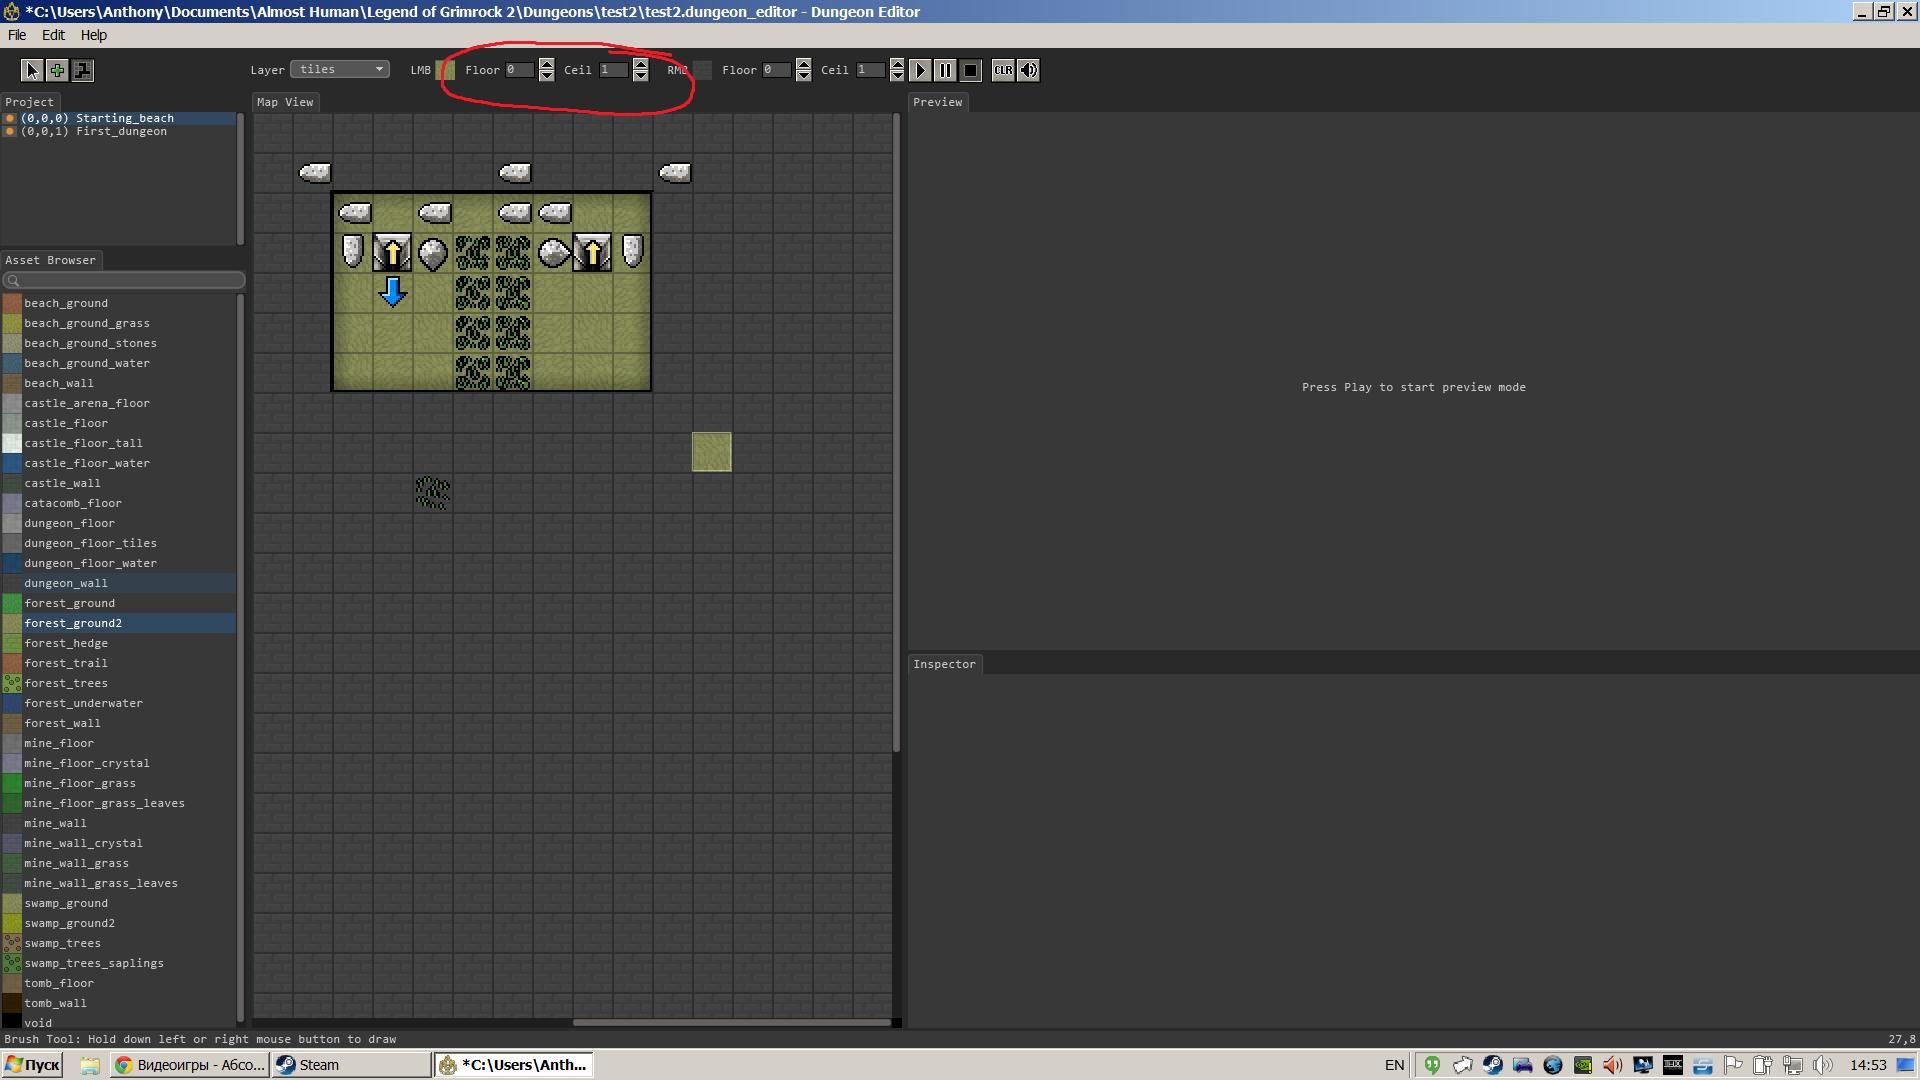Click the NVIDIA tray icon
Image resolution: width=1920 pixels, height=1080 pixels.
click(1582, 1065)
